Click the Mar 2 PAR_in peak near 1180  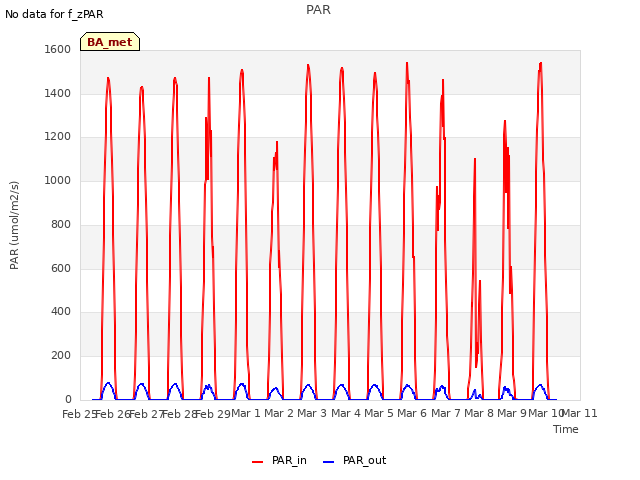pyautogui.click(x=277, y=142)
